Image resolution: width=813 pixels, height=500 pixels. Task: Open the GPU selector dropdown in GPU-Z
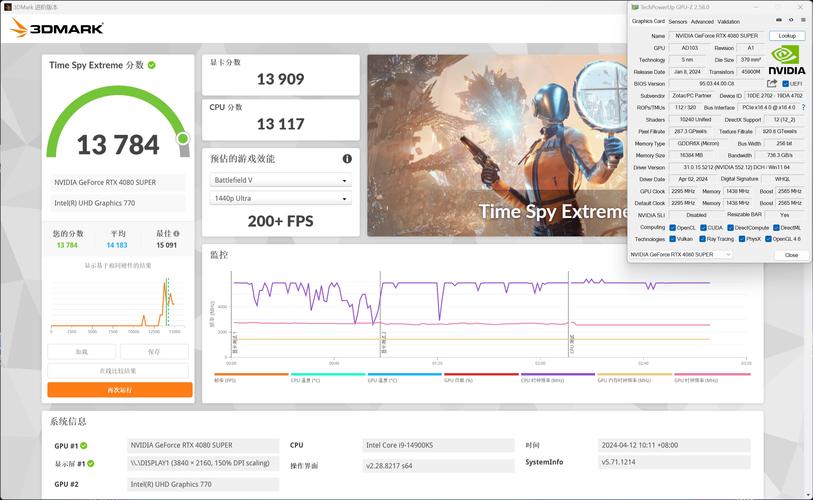click(x=682, y=255)
